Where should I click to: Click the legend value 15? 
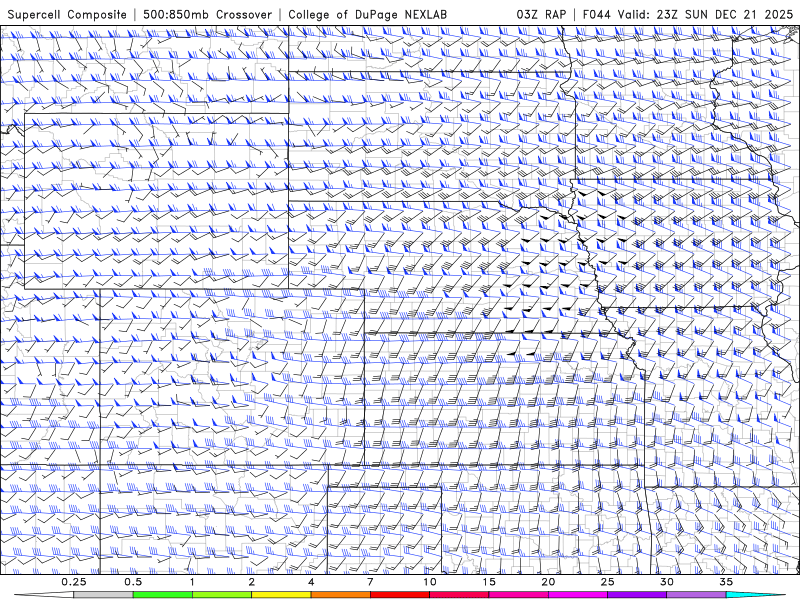click(489, 582)
